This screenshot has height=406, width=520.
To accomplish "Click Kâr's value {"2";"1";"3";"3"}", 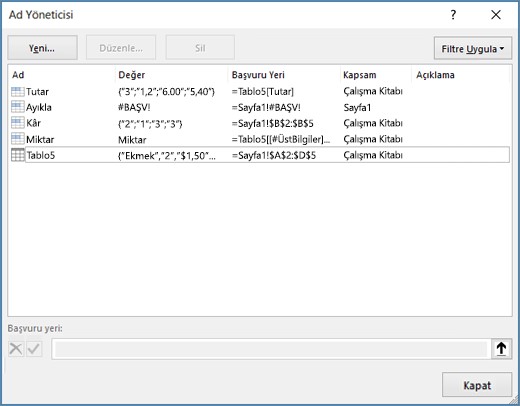I will point(150,124).
